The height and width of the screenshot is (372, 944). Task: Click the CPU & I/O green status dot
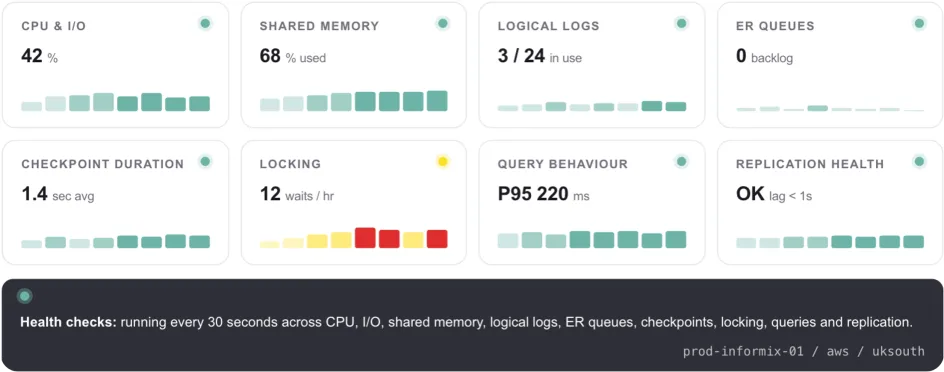tap(205, 23)
